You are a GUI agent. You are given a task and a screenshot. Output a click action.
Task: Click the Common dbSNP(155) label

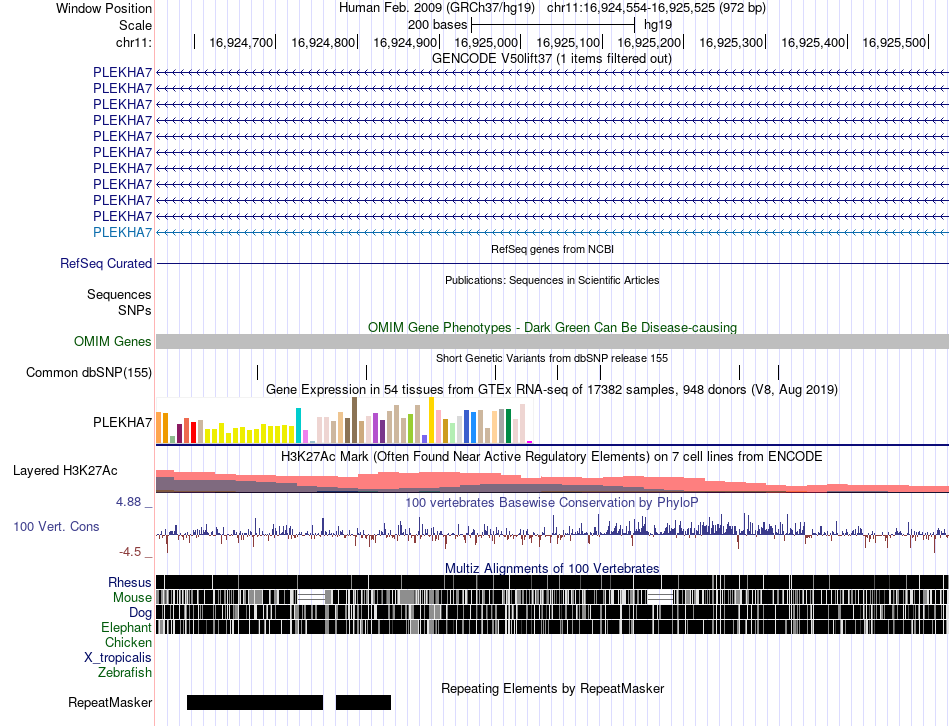coord(89,373)
